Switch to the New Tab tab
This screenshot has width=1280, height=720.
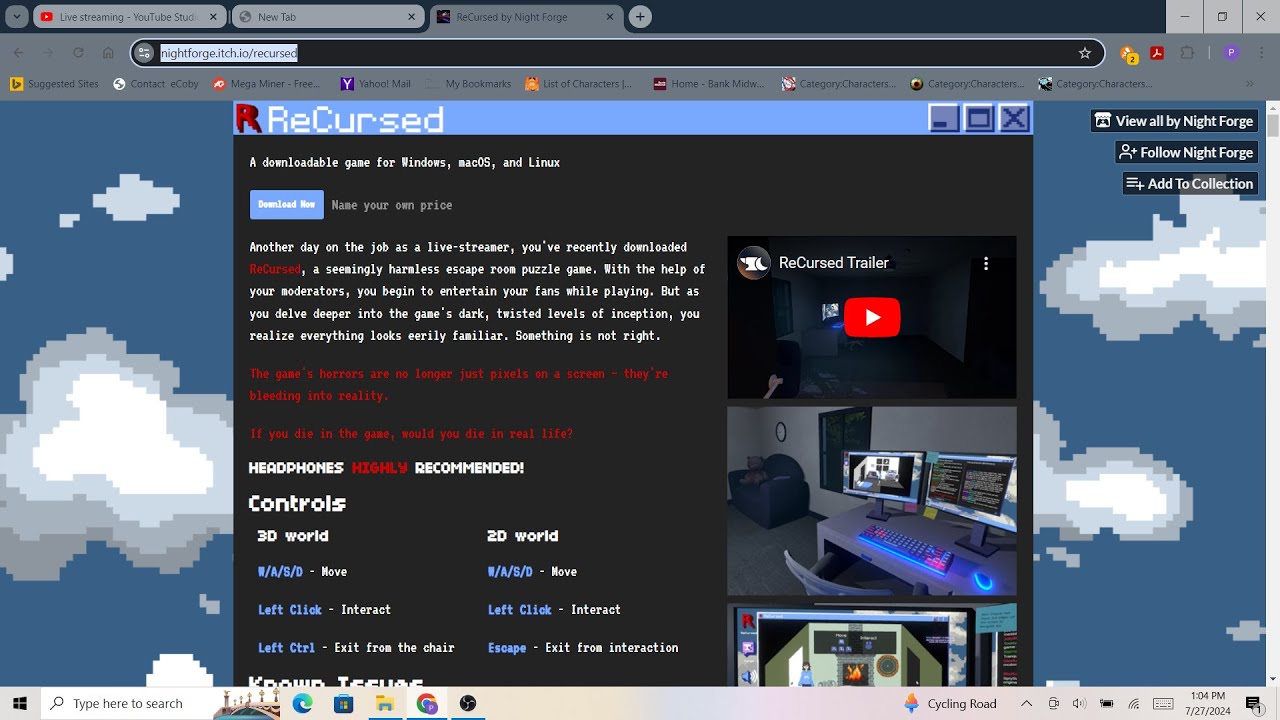click(327, 17)
